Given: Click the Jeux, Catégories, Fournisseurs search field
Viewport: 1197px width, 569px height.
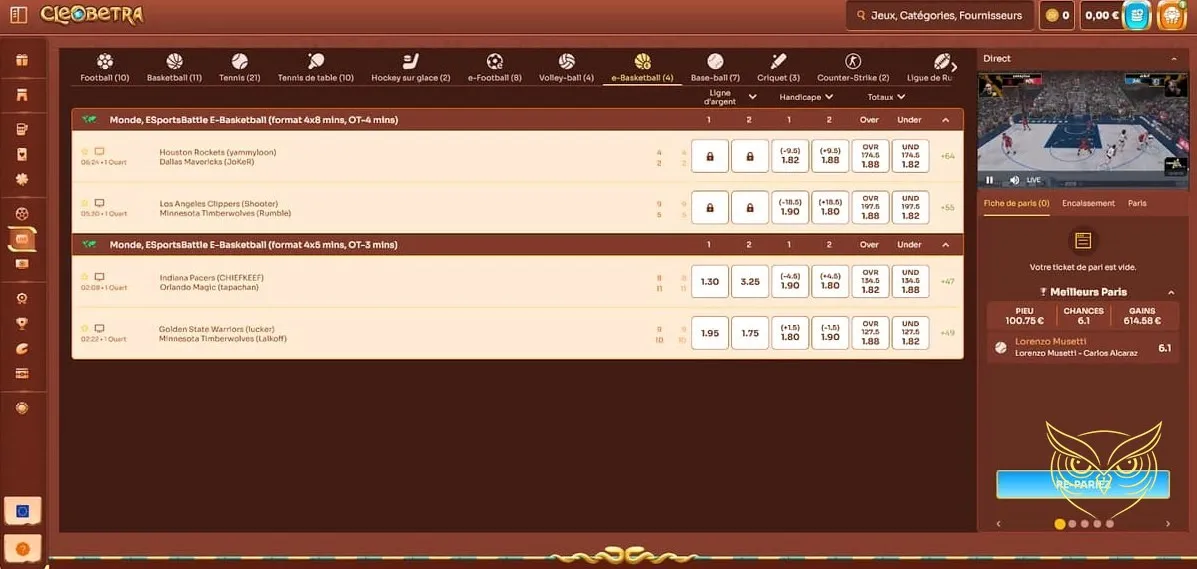Looking at the screenshot, I should click(x=939, y=15).
